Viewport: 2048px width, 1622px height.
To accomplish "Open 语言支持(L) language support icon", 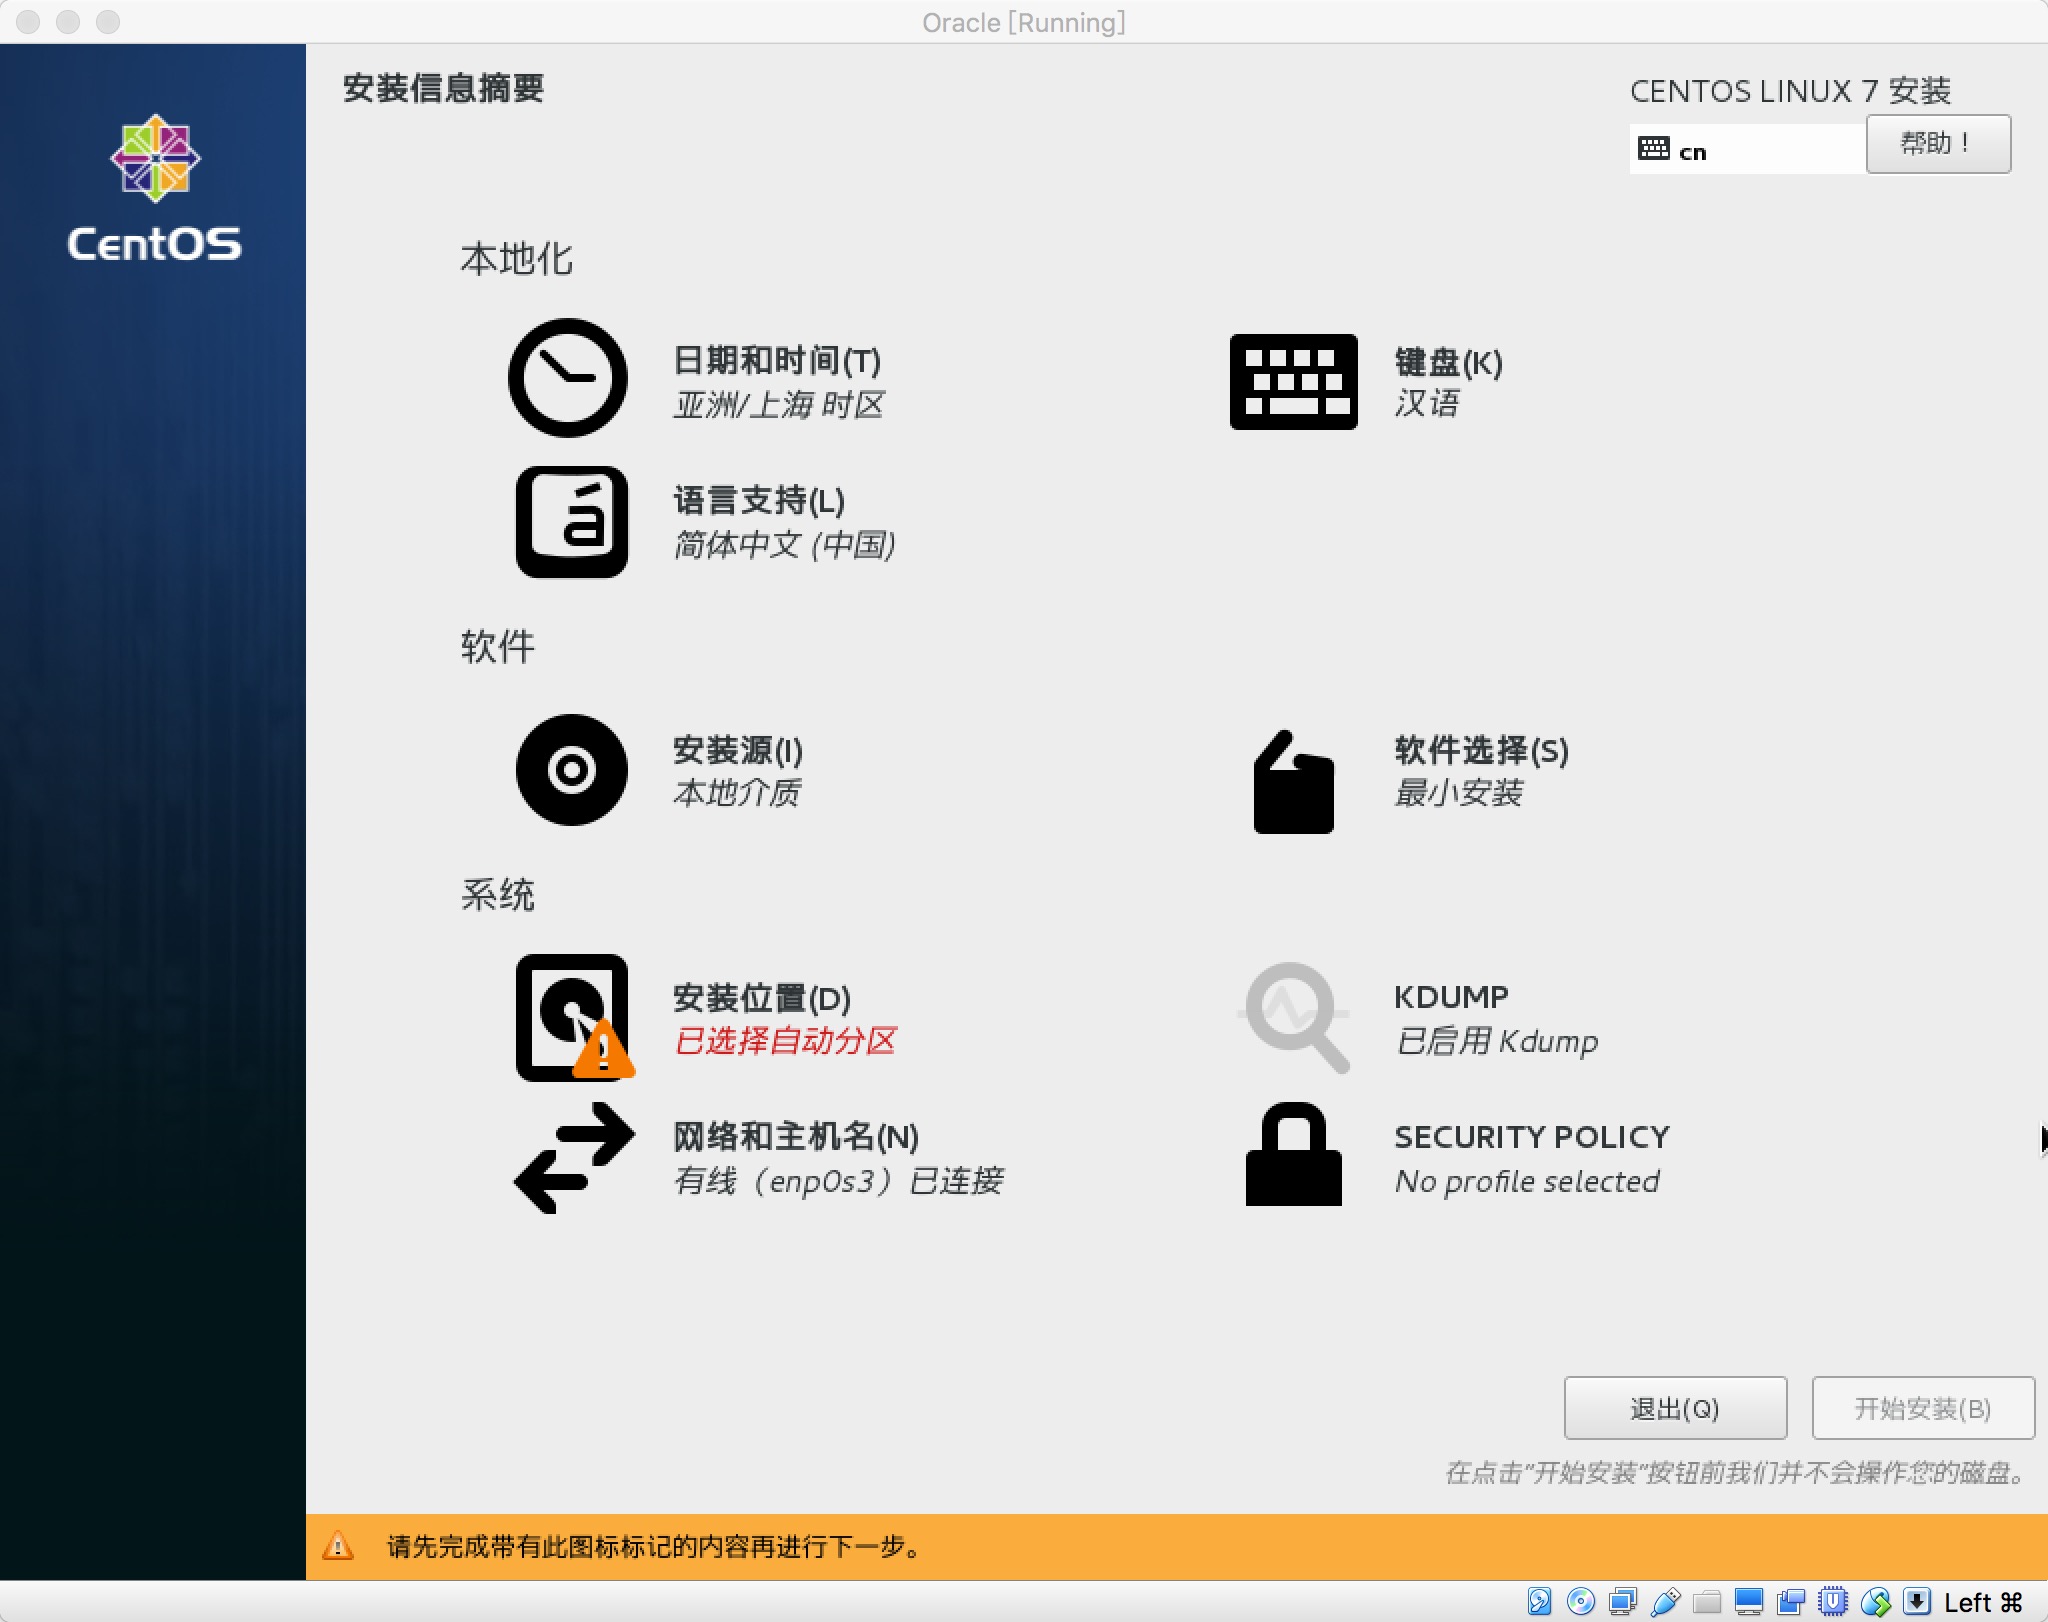I will tap(571, 522).
